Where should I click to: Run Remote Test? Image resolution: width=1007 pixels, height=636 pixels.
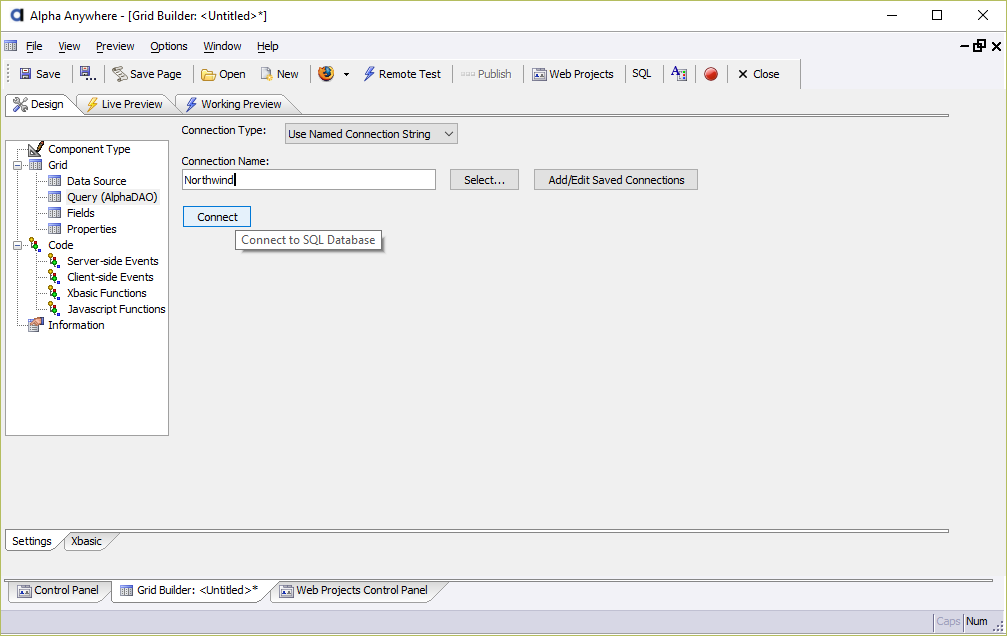(x=402, y=74)
